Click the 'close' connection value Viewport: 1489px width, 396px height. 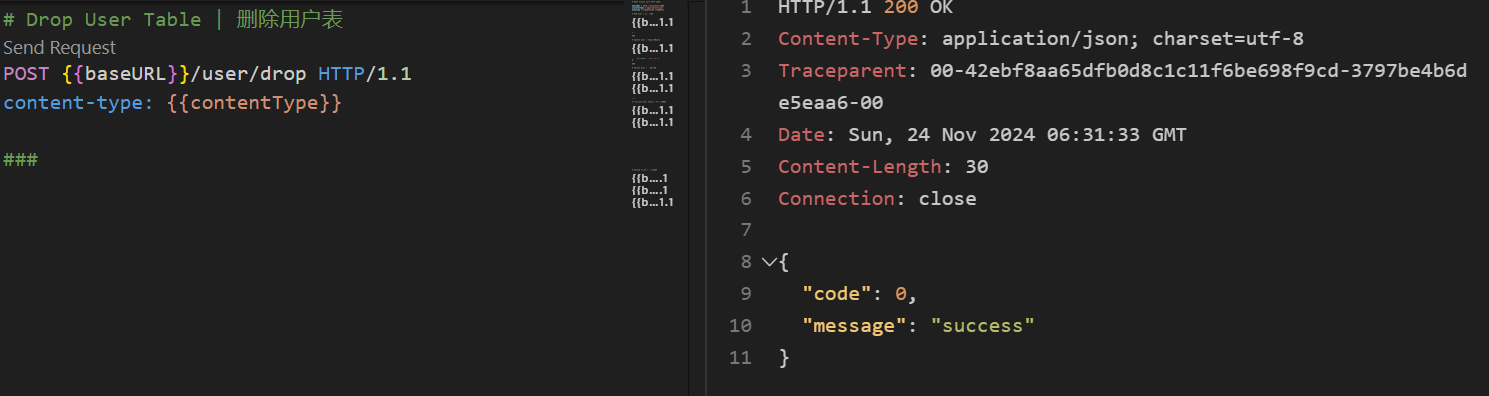(947, 198)
